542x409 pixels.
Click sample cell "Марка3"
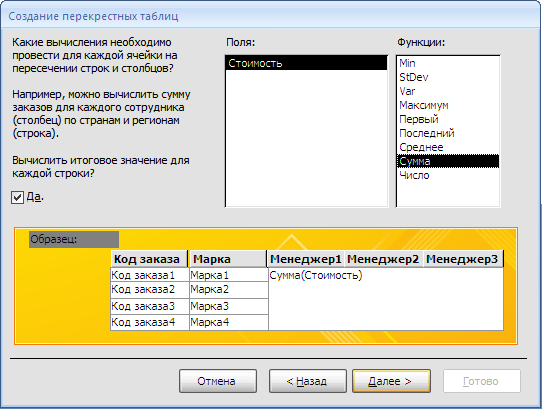tap(229, 306)
